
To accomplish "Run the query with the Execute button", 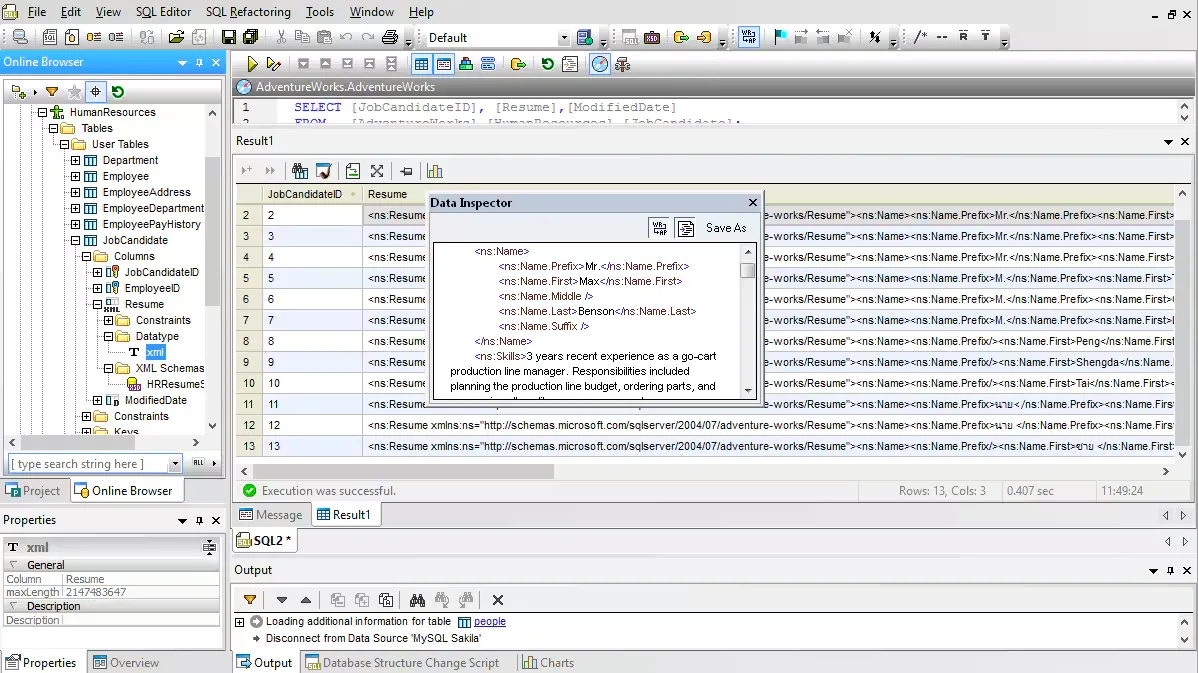I will 253,64.
